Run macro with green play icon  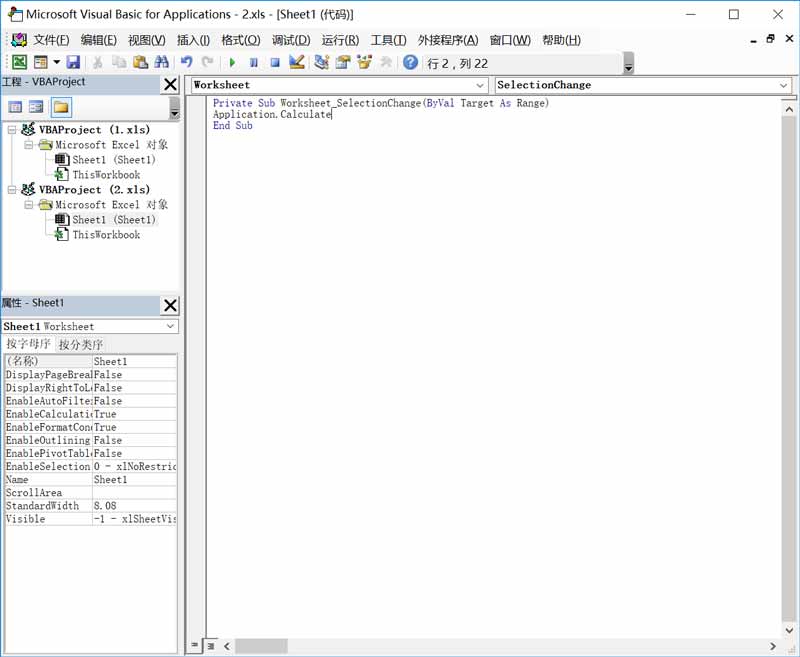click(x=233, y=62)
